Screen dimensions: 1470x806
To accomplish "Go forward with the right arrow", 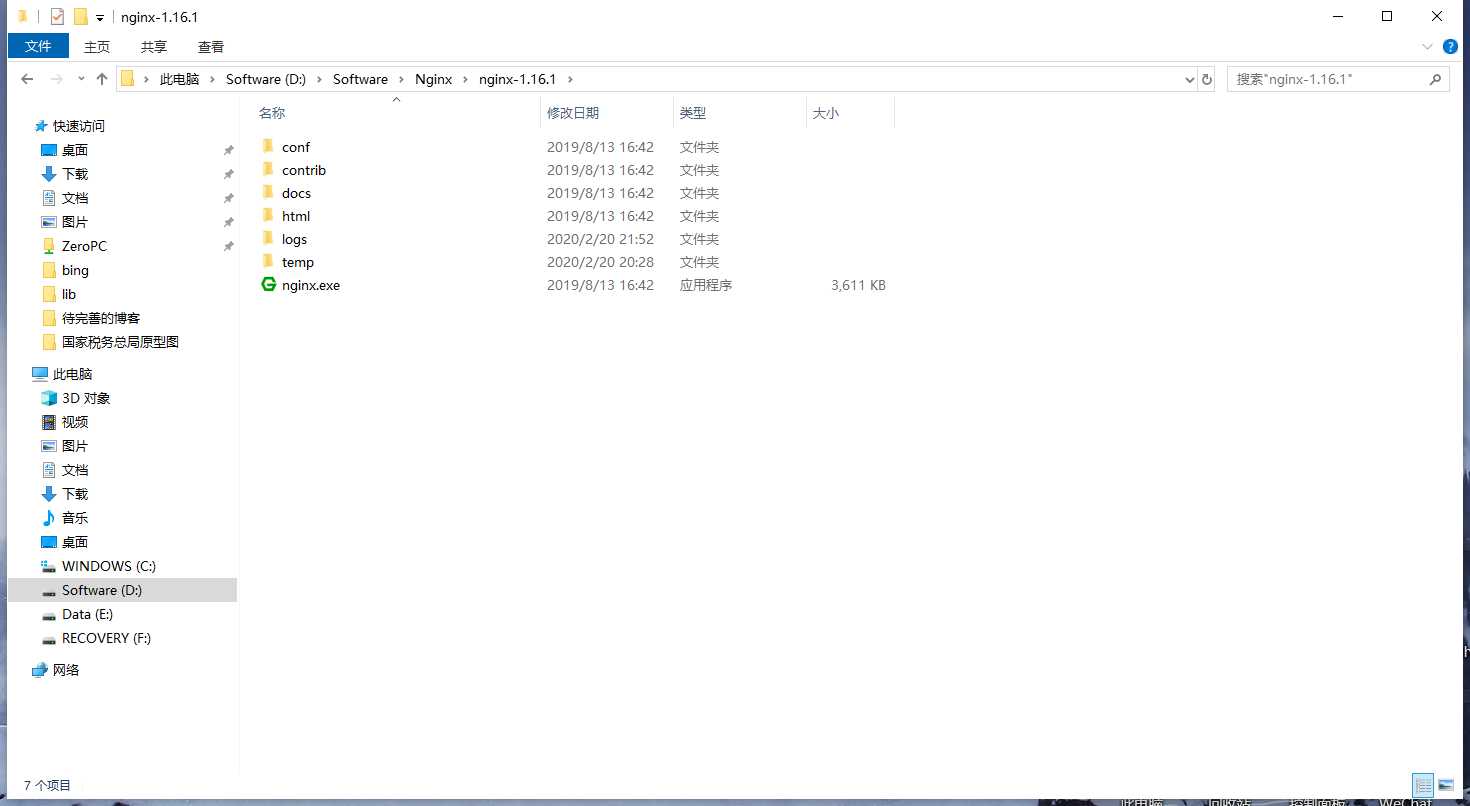I will (57, 79).
